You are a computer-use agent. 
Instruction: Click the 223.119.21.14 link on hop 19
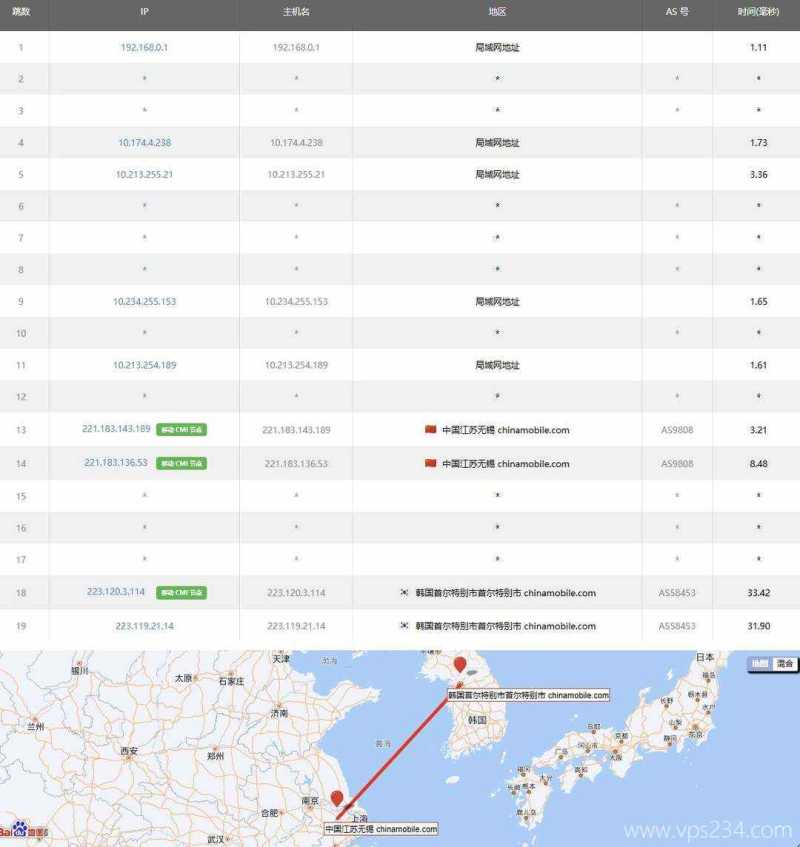pos(143,626)
